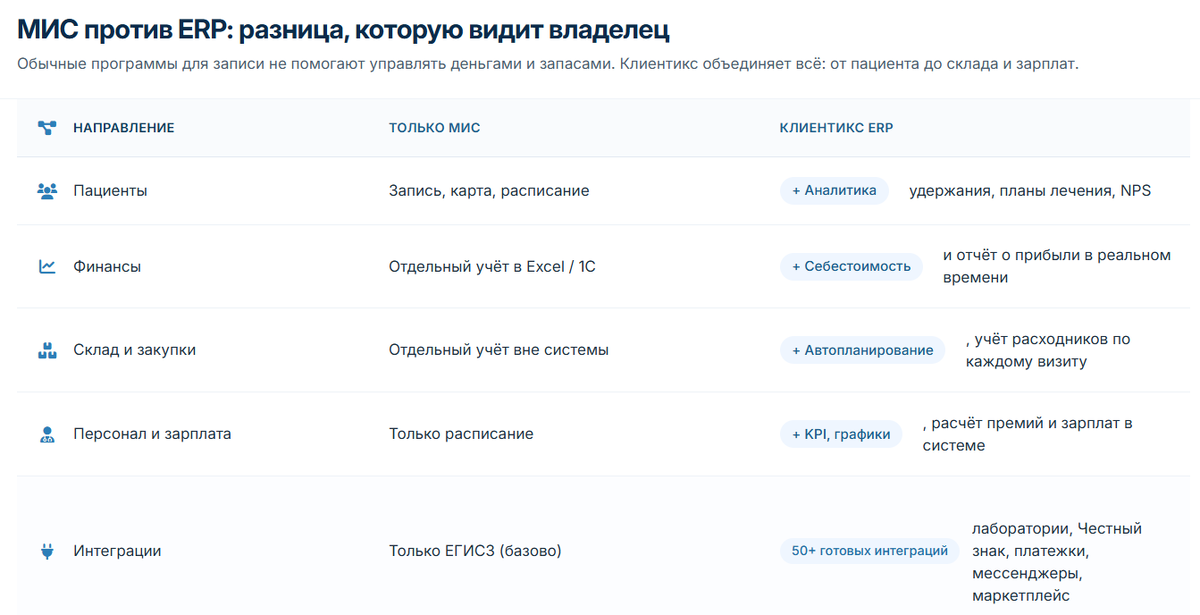Click the 'ТОЛЬКО МИС' column header
Screen dimensions: 1200x615
coord(434,128)
